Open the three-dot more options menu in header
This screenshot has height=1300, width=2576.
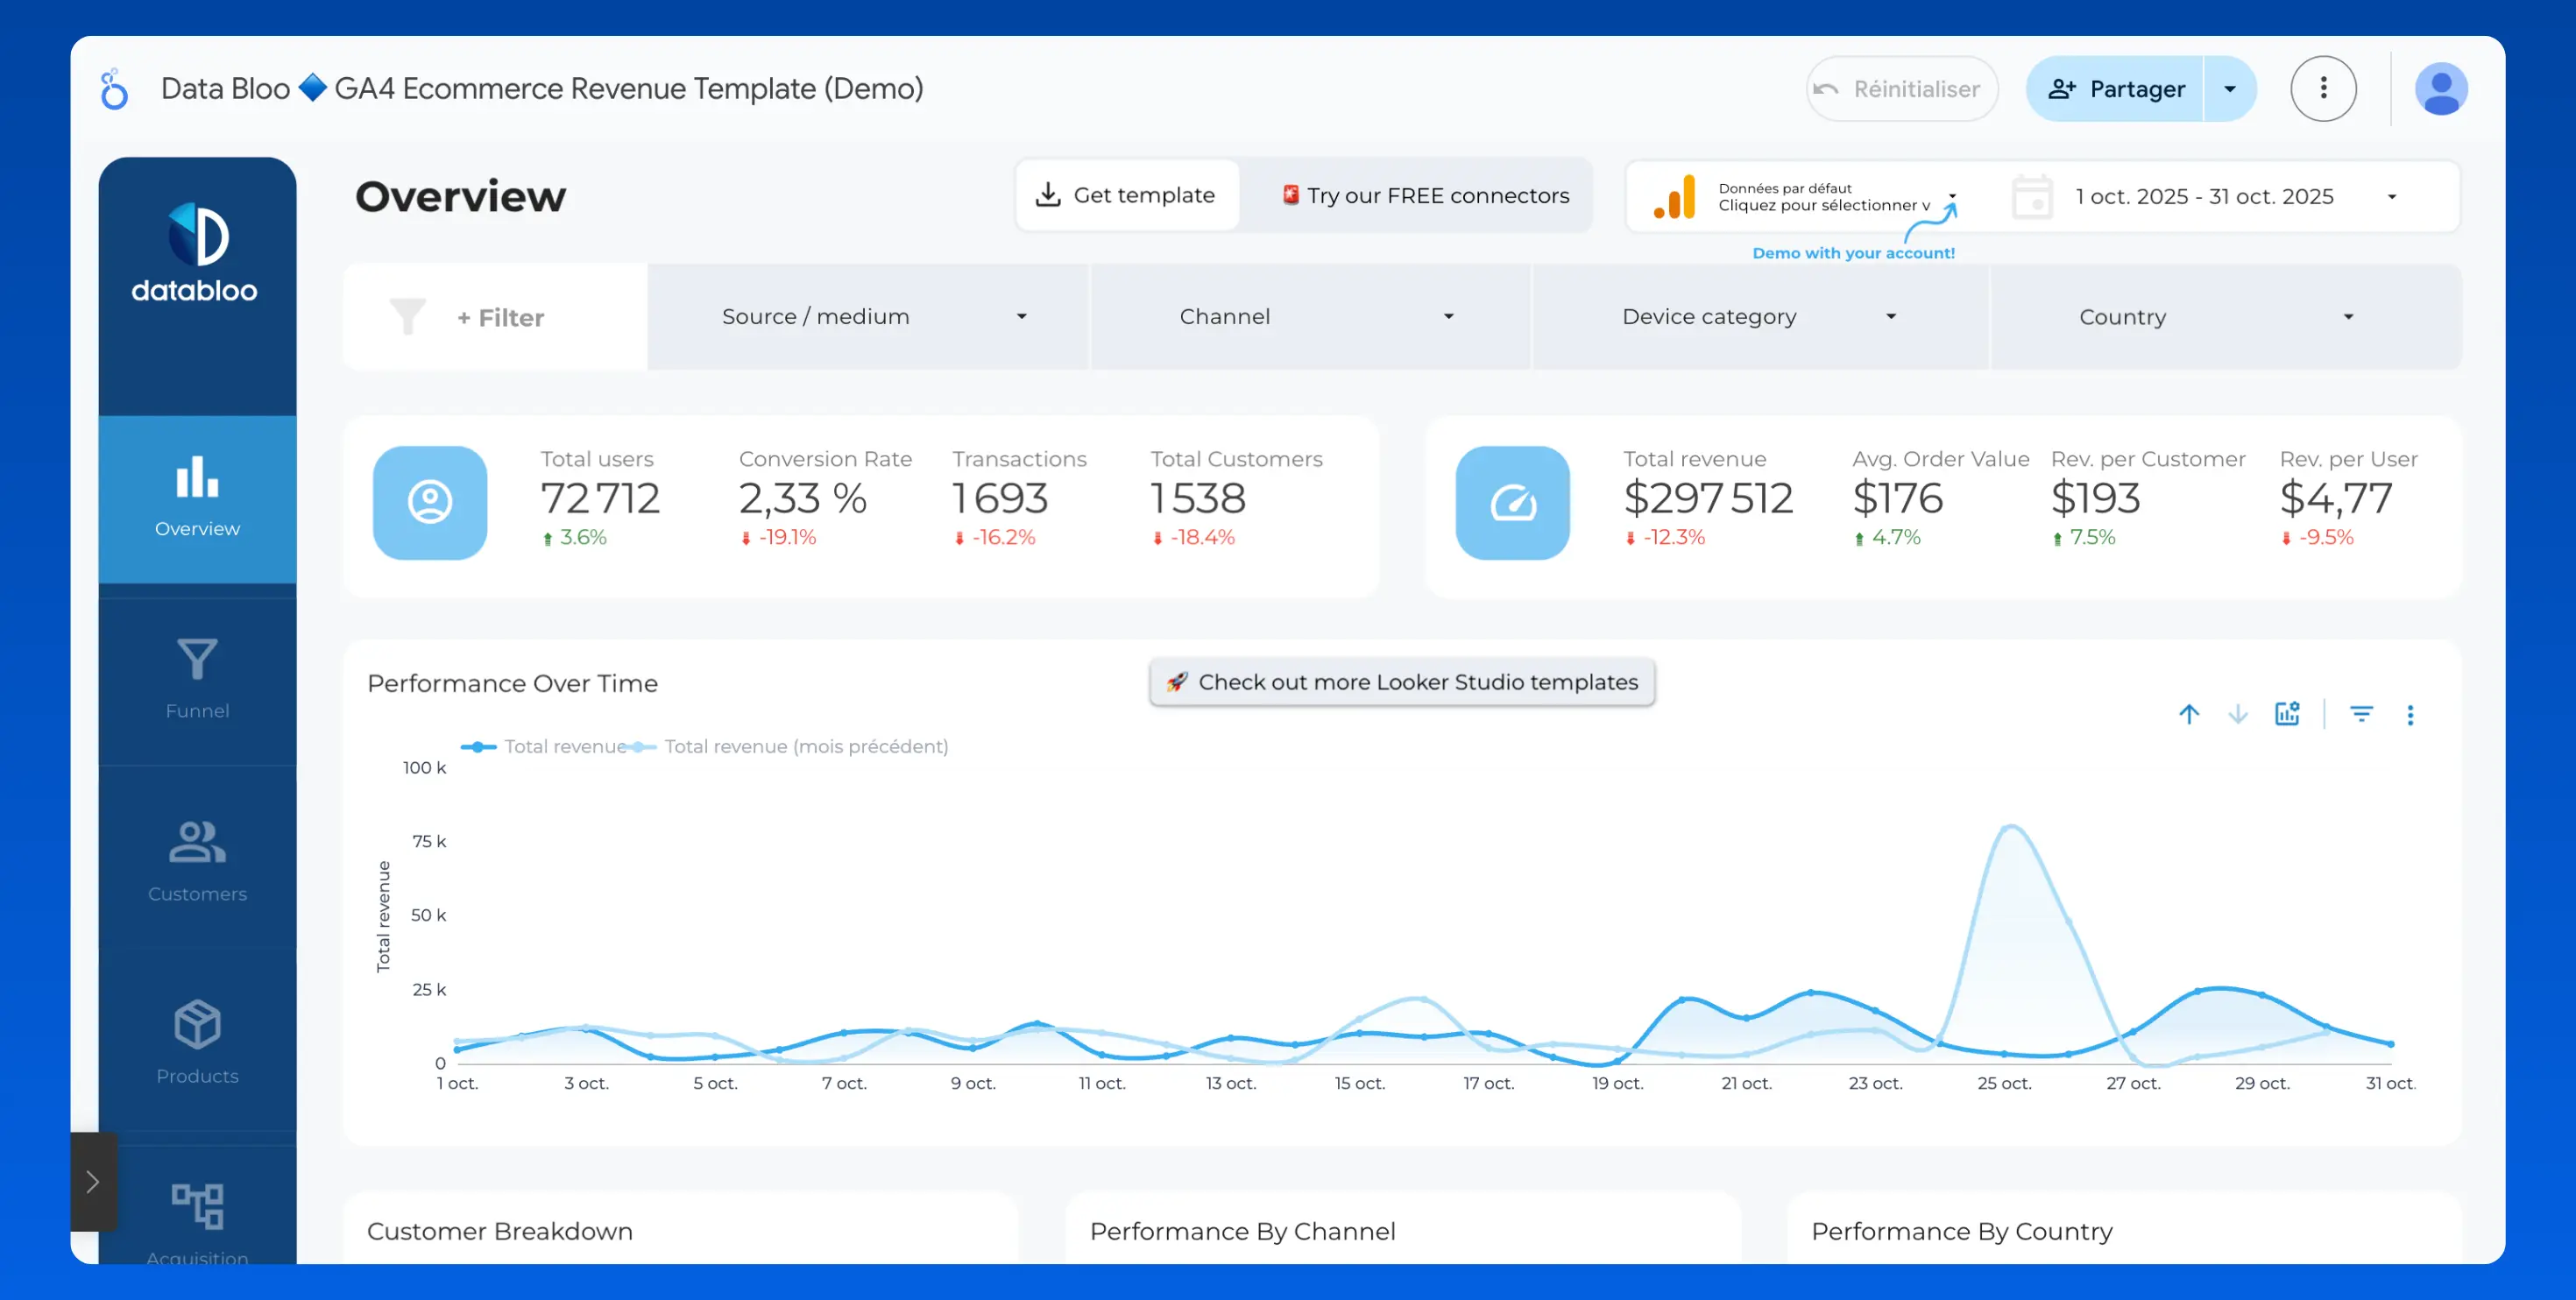coord(2322,89)
